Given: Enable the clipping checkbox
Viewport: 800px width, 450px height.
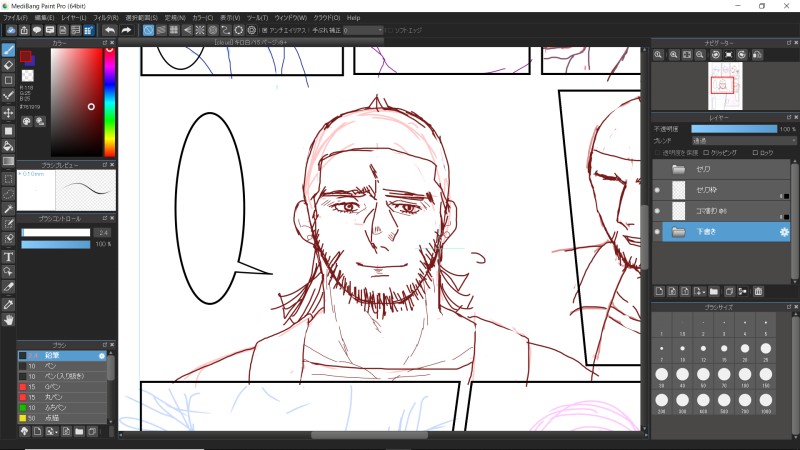Looking at the screenshot, I should [x=706, y=153].
